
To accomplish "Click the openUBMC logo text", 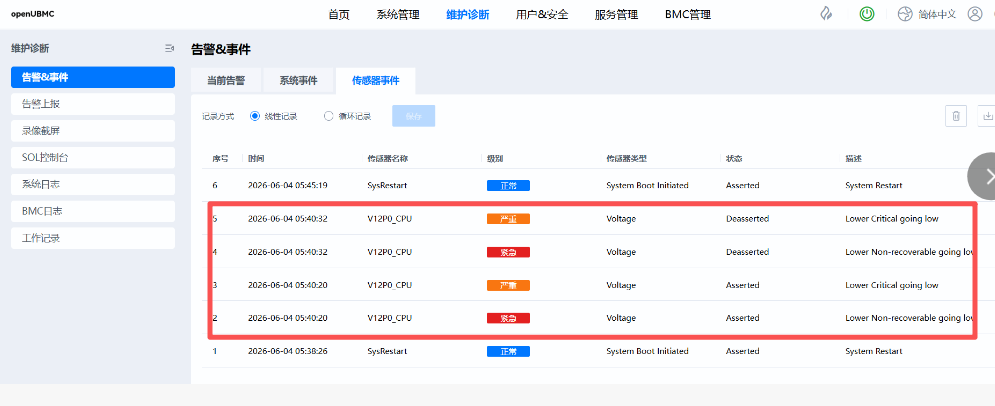I will click(32, 14).
